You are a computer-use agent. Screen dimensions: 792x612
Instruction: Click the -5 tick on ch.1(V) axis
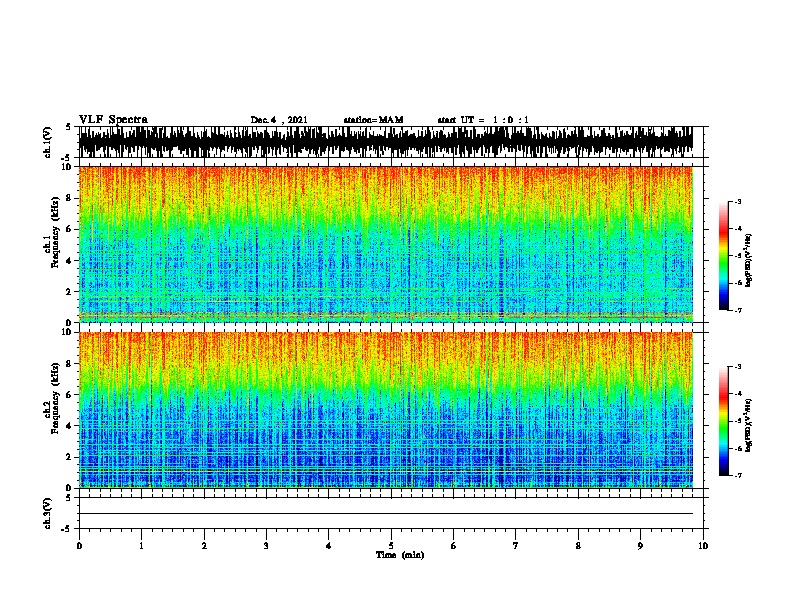click(x=66, y=158)
